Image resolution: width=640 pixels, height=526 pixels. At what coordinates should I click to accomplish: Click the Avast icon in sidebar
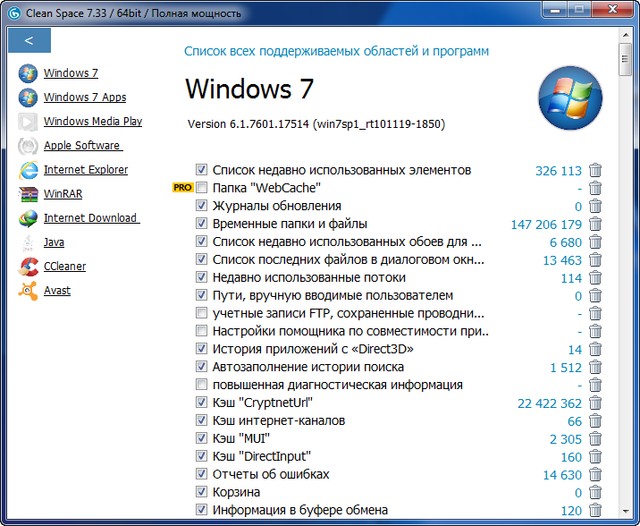[x=28, y=290]
